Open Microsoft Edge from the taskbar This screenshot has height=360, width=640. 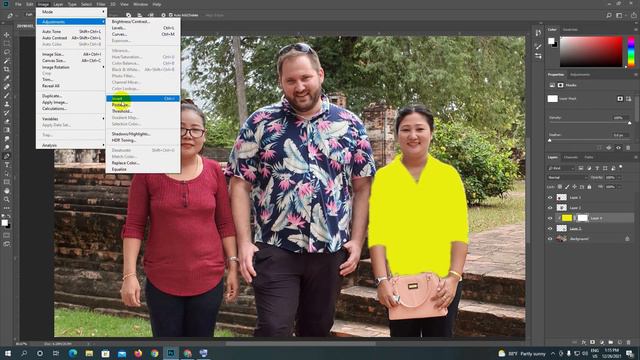pyautogui.click(x=73, y=353)
